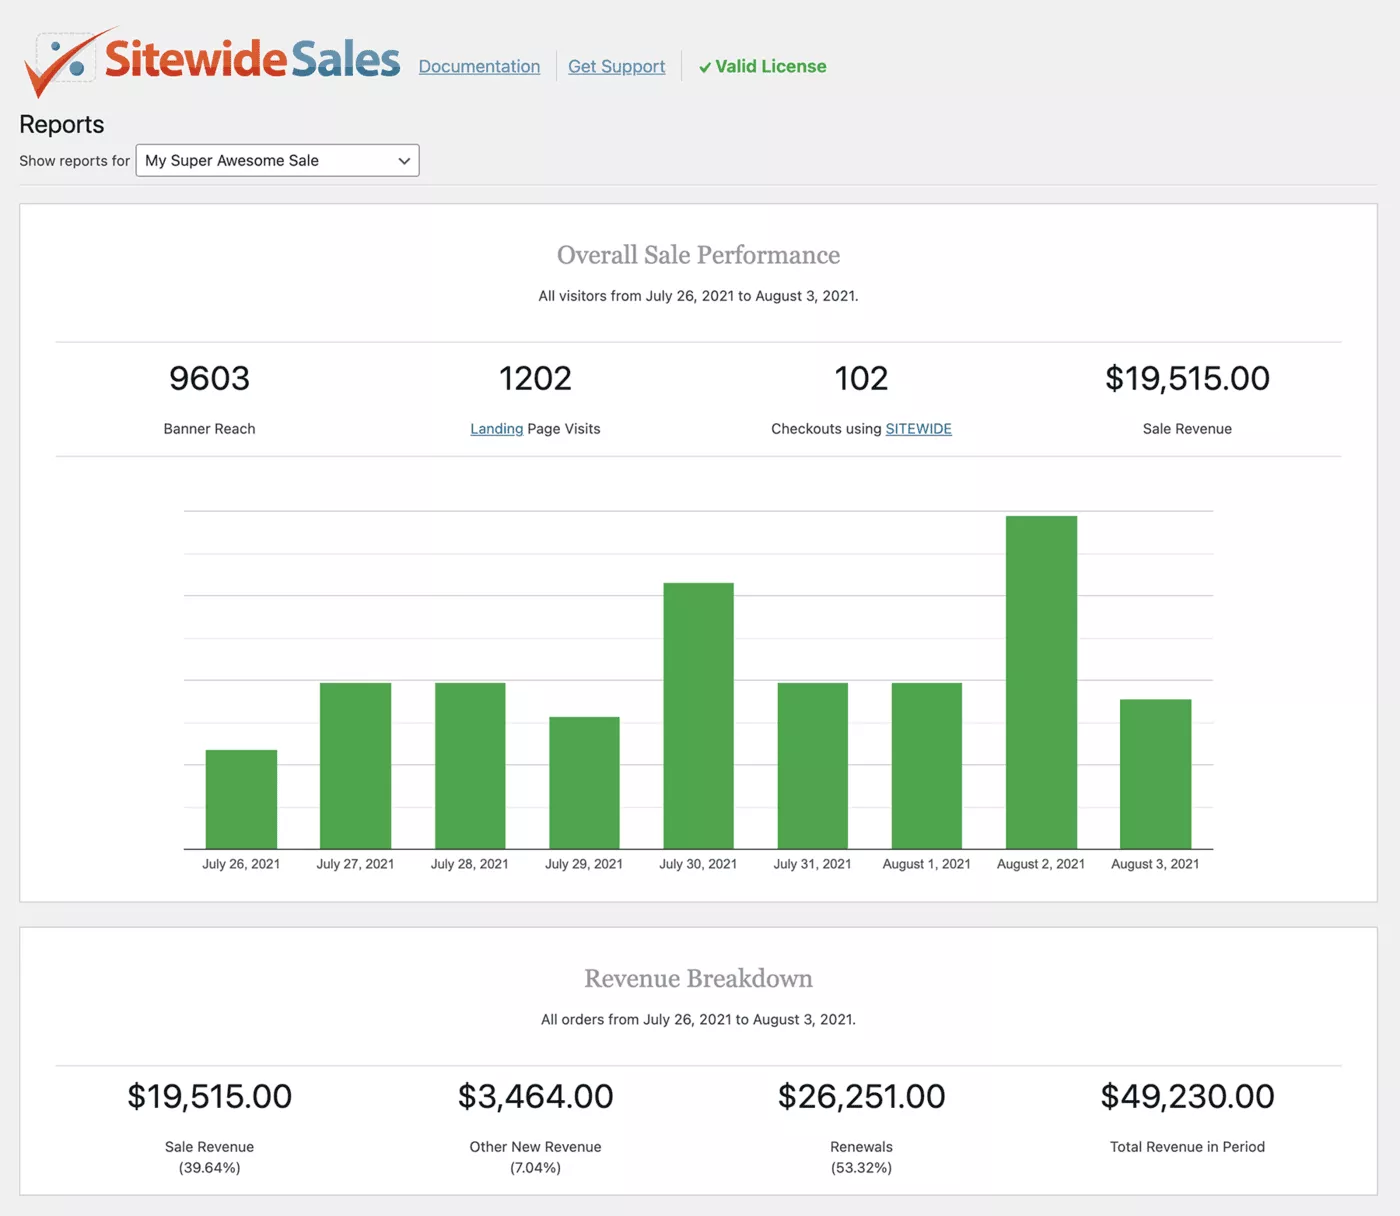Click the Valid License checkmark icon

tap(705, 67)
